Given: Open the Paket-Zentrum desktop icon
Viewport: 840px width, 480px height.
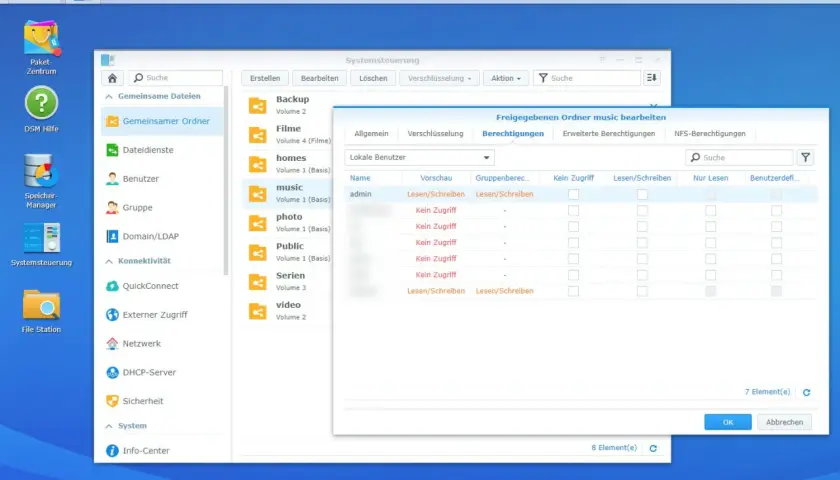Looking at the screenshot, I should [41, 47].
